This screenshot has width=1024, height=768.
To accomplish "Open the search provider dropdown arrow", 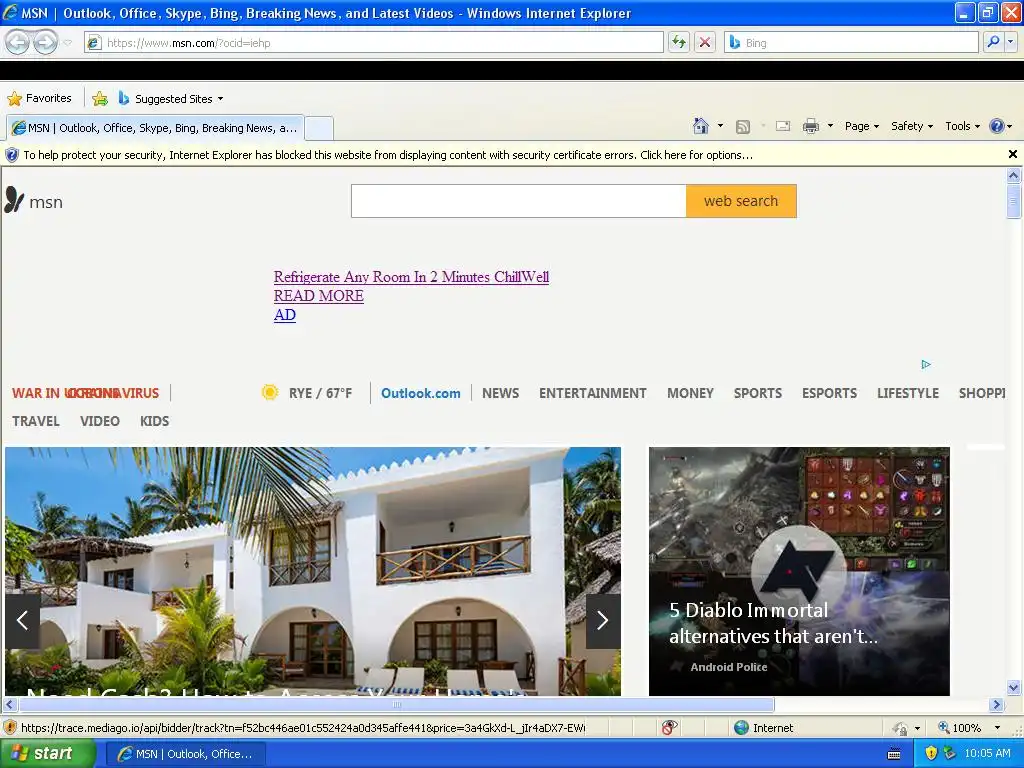I will pyautogui.click(x=1011, y=42).
